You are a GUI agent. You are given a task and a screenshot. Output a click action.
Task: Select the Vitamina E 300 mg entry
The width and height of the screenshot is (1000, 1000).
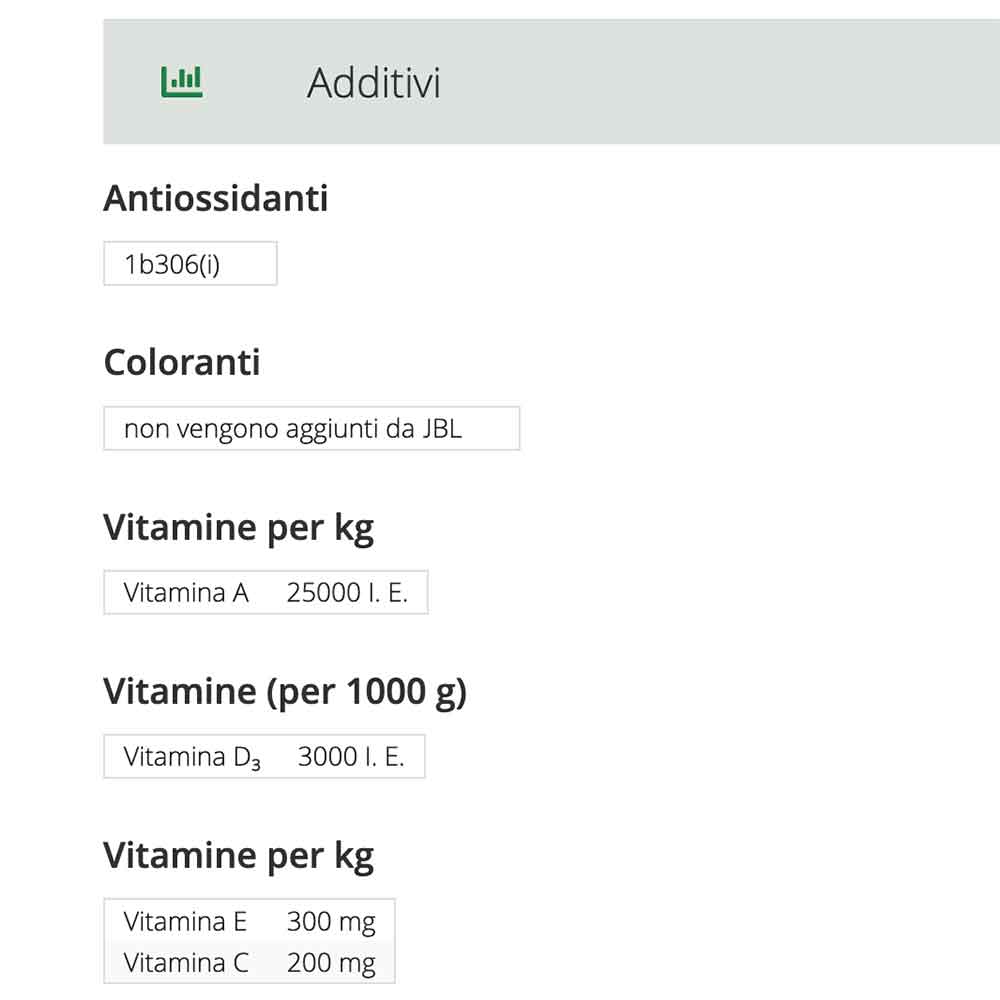coord(248,921)
